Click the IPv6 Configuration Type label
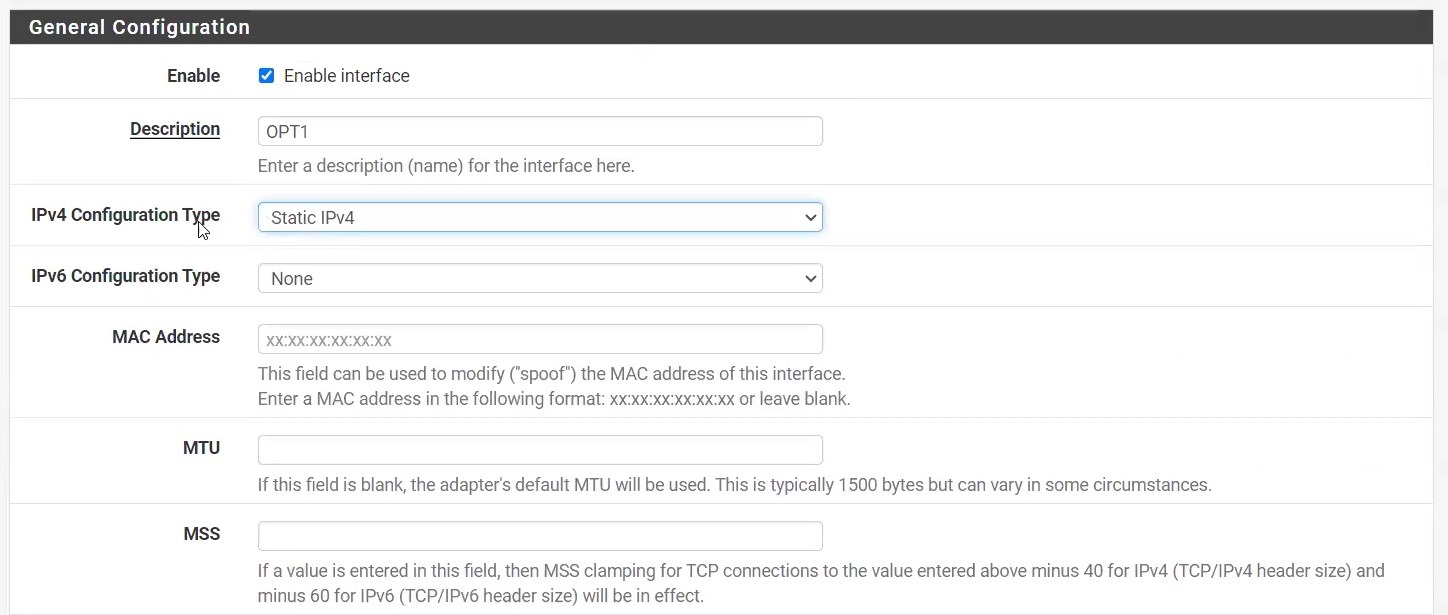 pyautogui.click(x=126, y=276)
